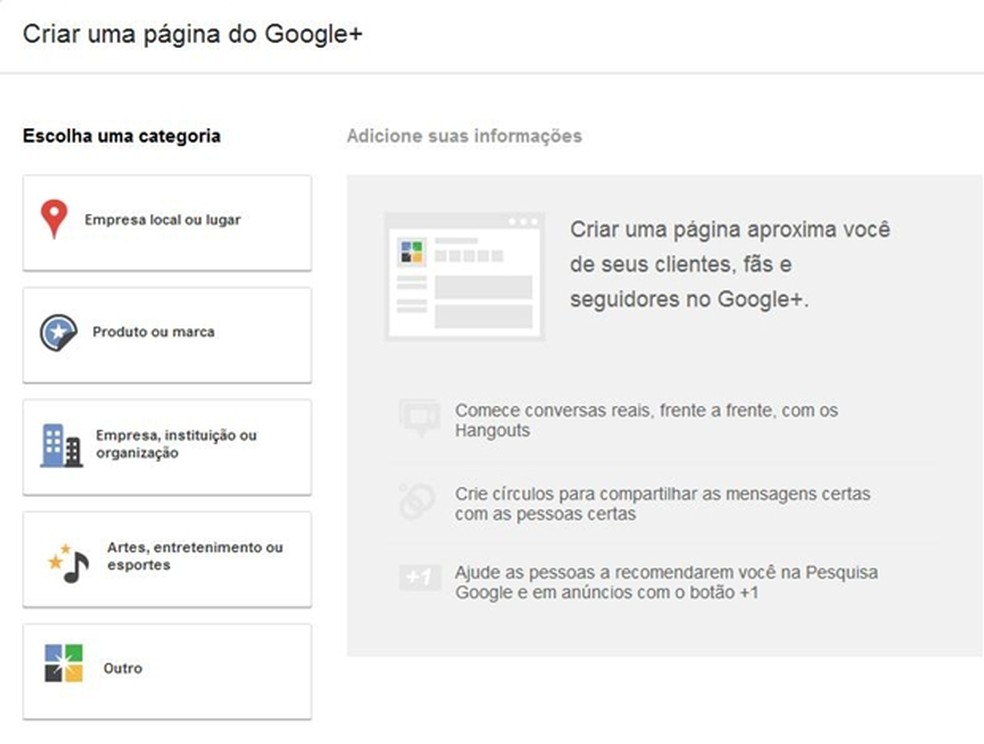Choose the Outro category
The height and width of the screenshot is (744, 984).
(x=167, y=671)
